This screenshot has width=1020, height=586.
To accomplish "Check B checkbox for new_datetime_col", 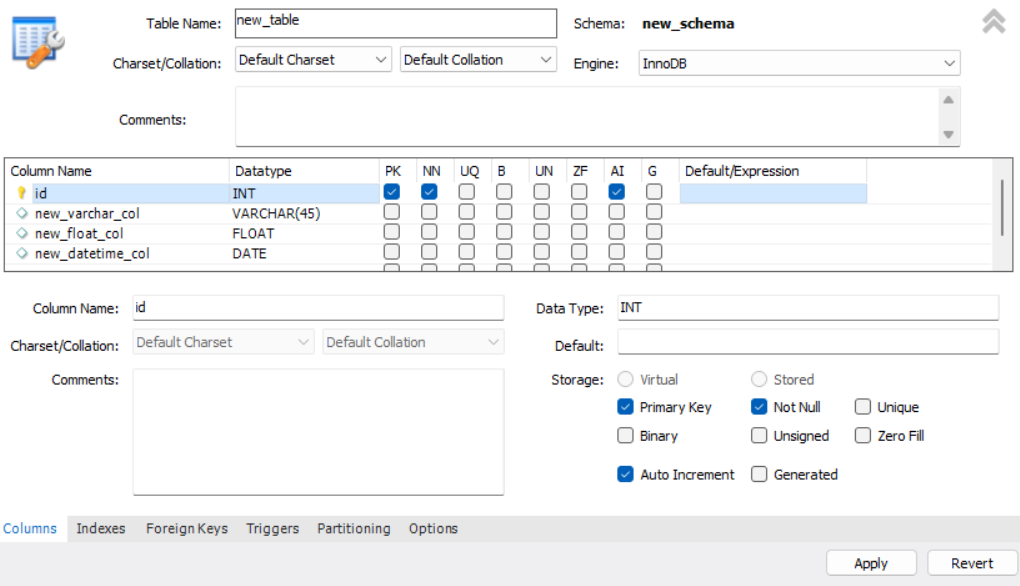I will tap(504, 252).
